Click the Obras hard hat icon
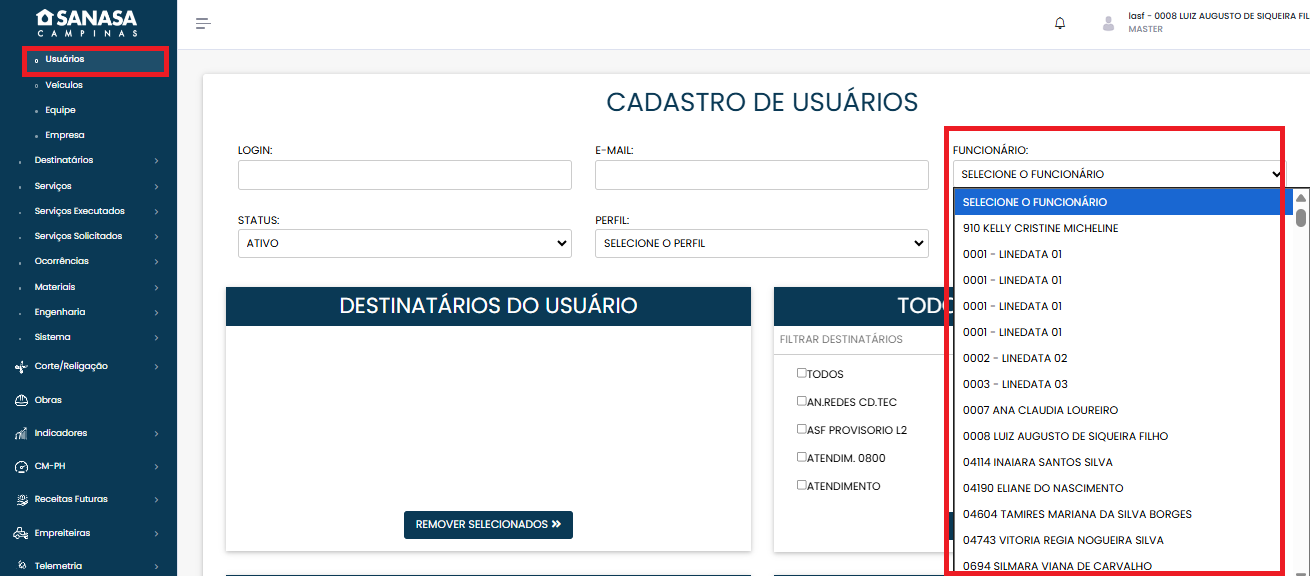The height and width of the screenshot is (576, 1310). point(21,400)
